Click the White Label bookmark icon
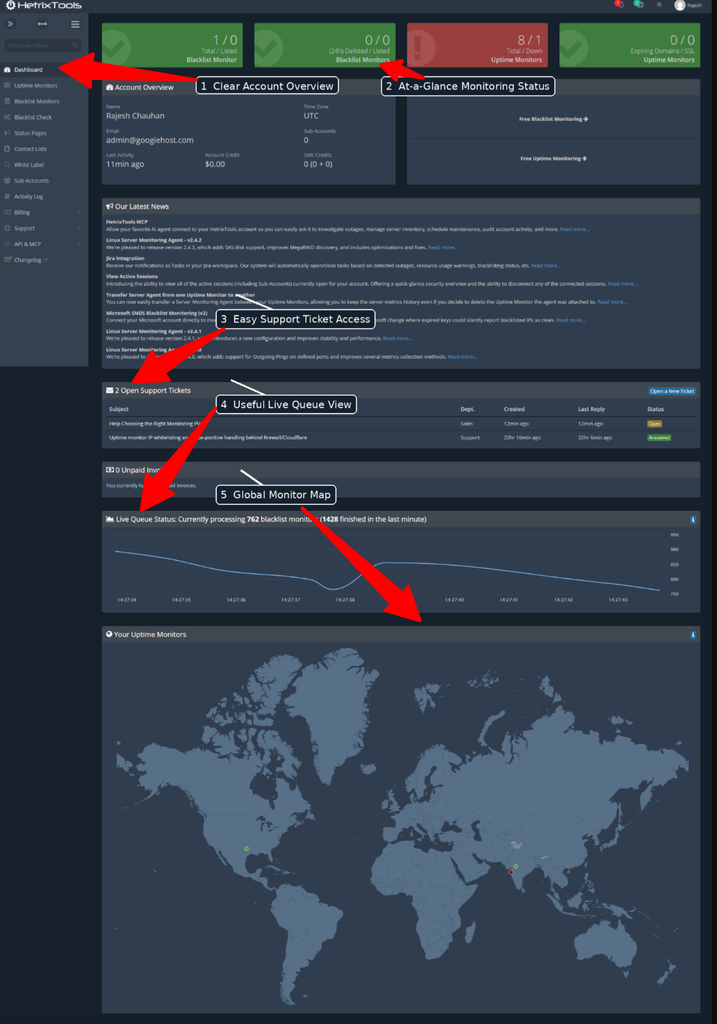 tap(7, 165)
